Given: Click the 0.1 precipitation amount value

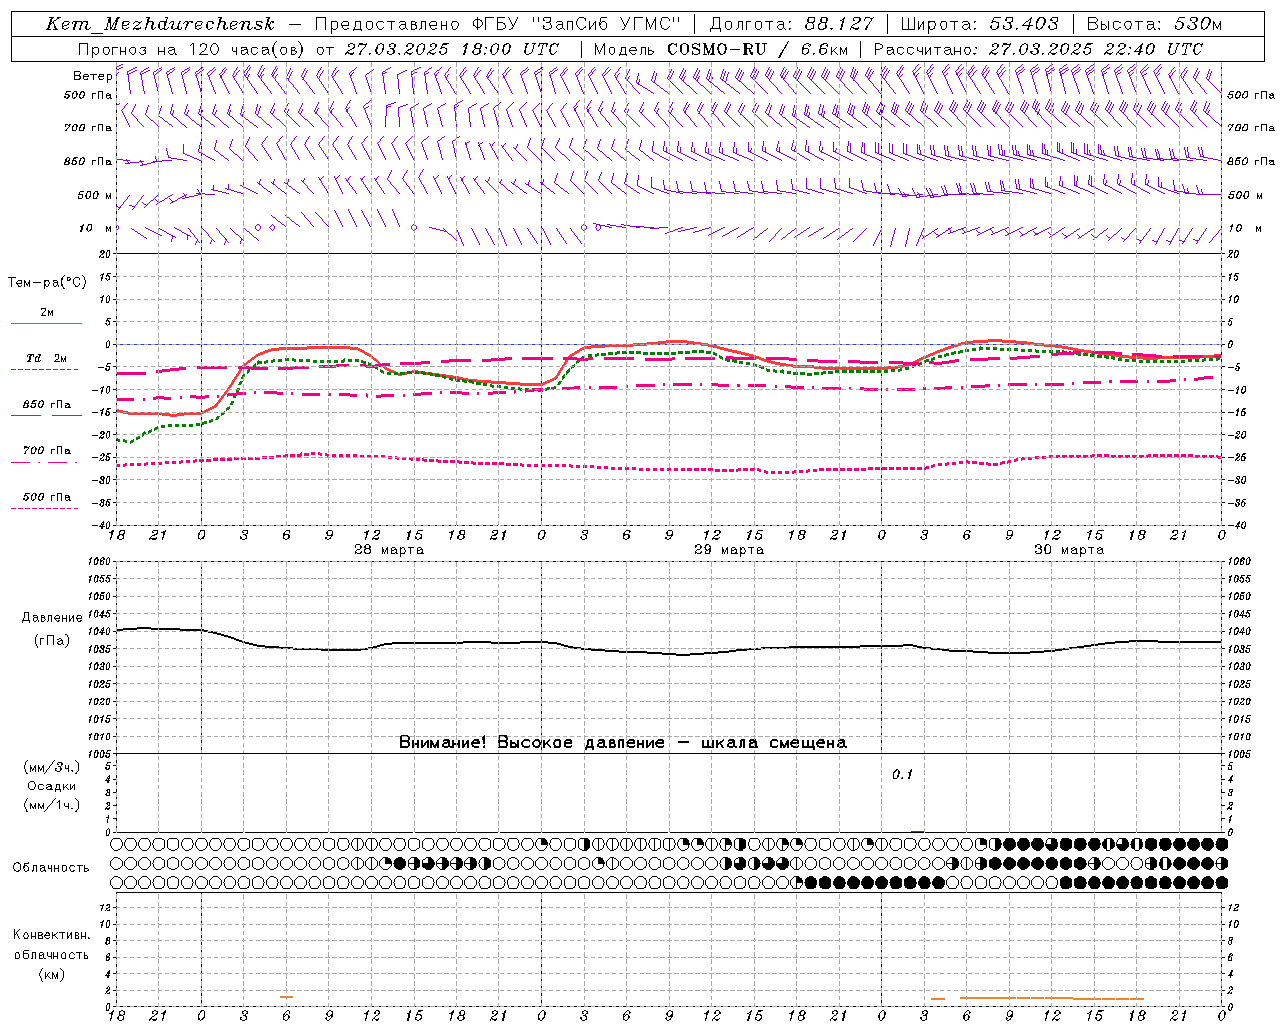Looking at the screenshot, I should click(902, 775).
